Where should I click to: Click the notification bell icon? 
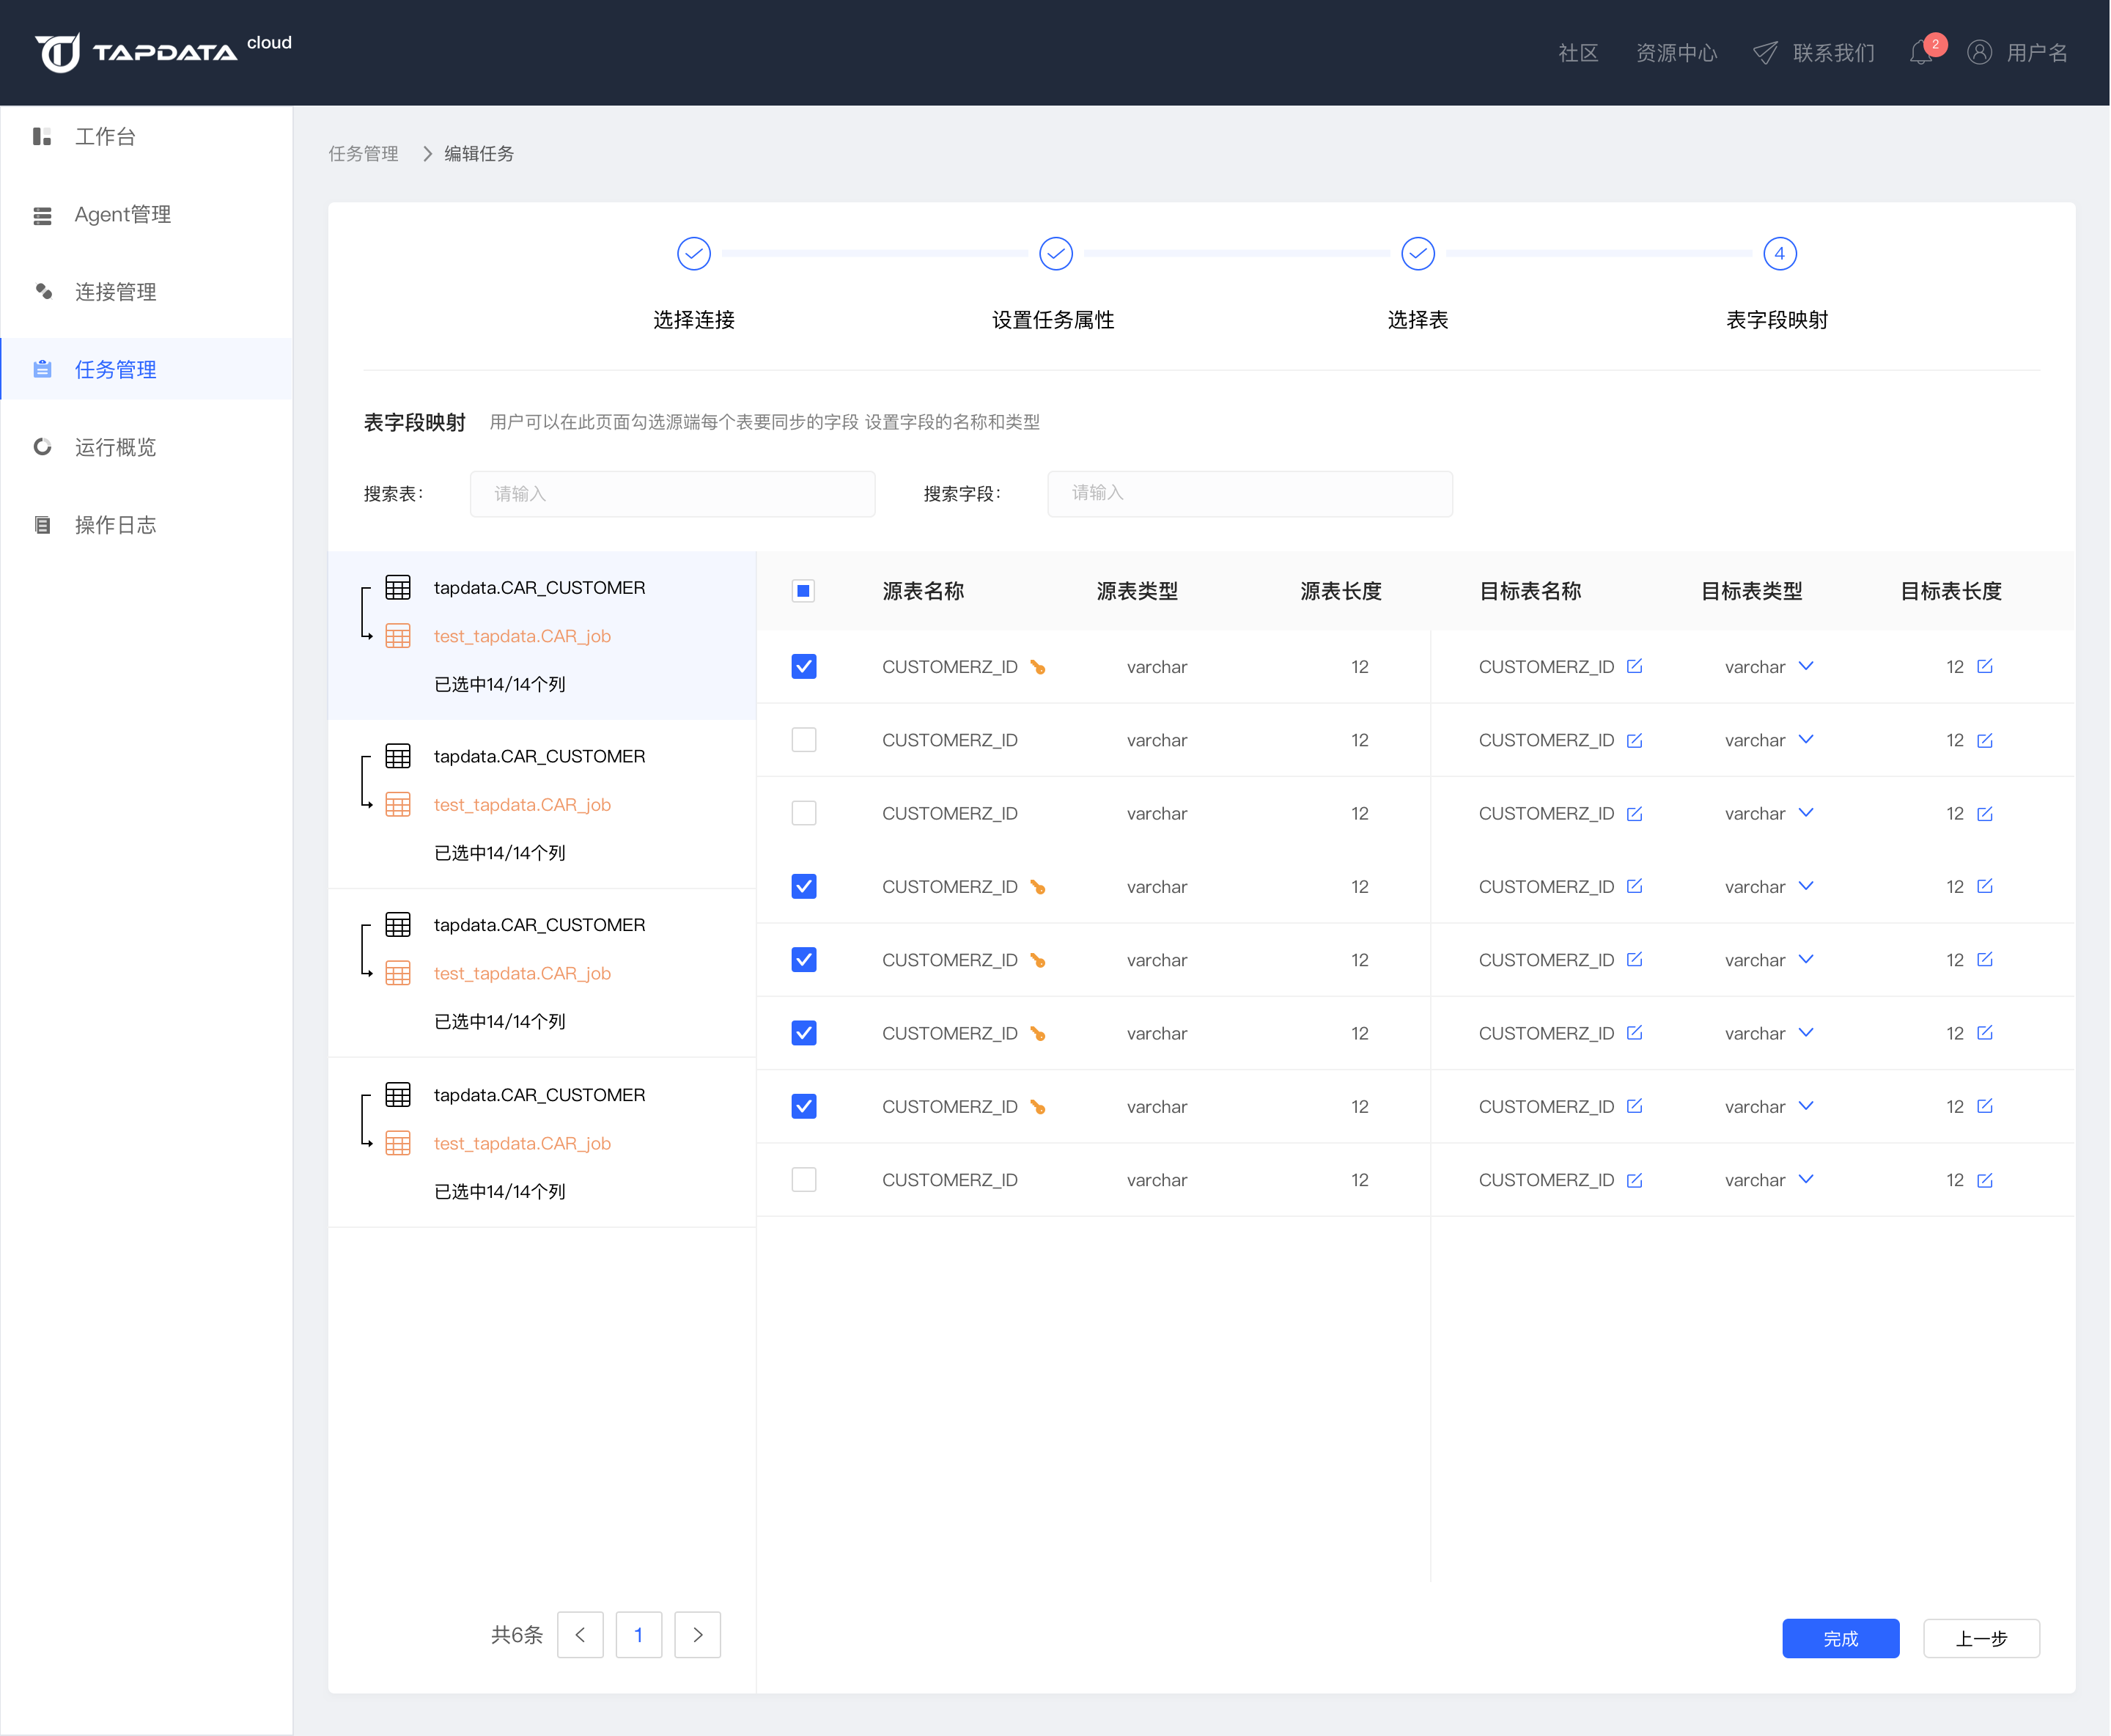[1922, 52]
